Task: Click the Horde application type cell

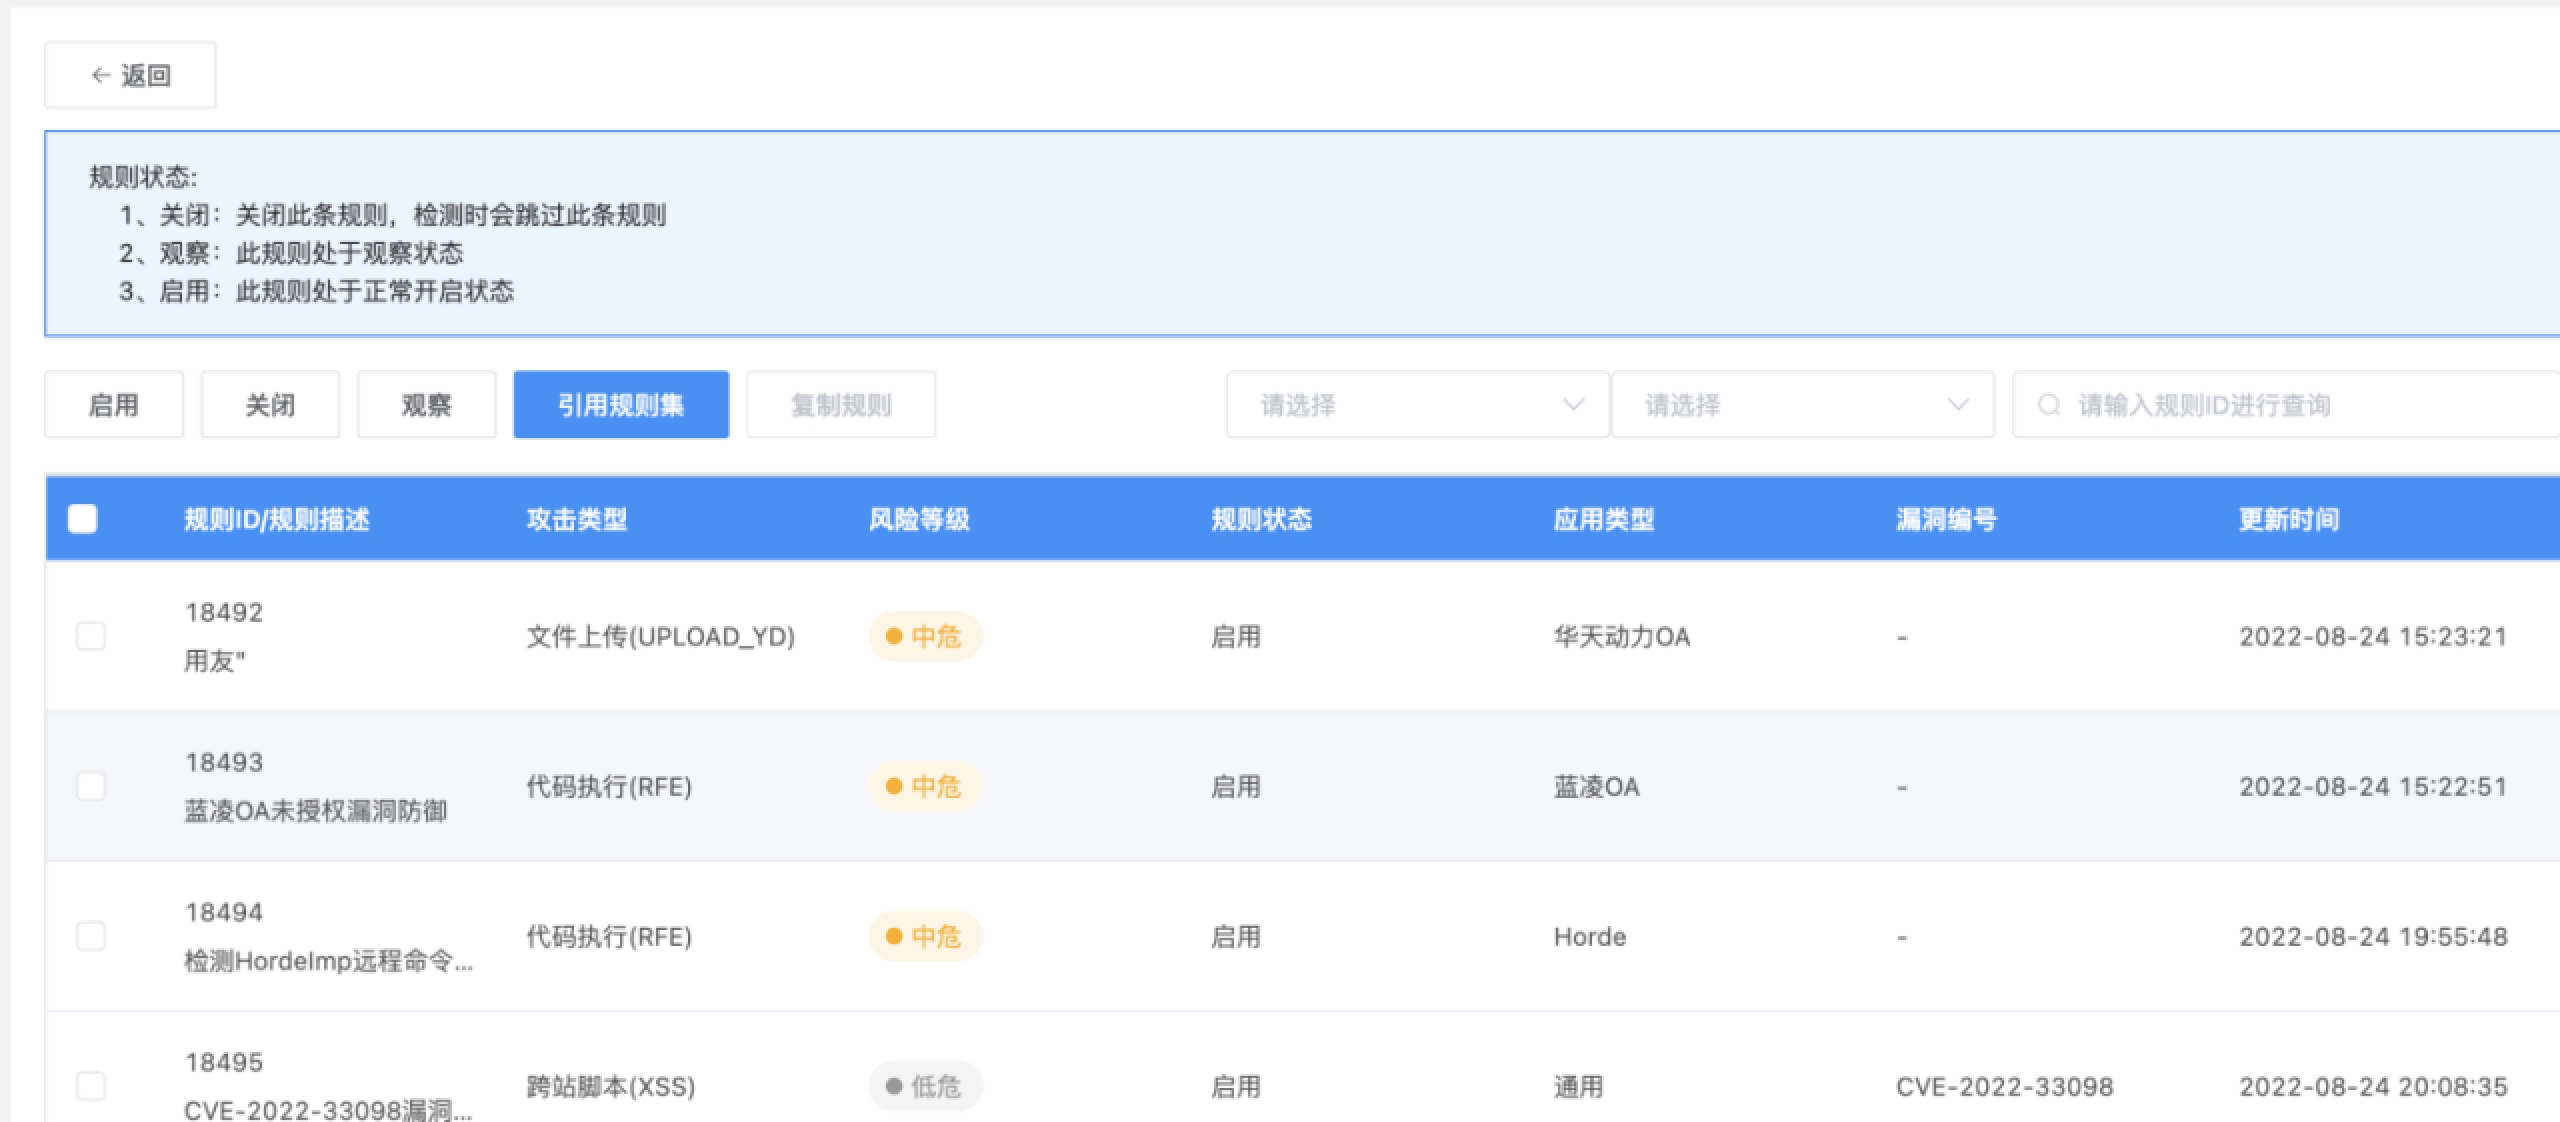Action: 1590,937
